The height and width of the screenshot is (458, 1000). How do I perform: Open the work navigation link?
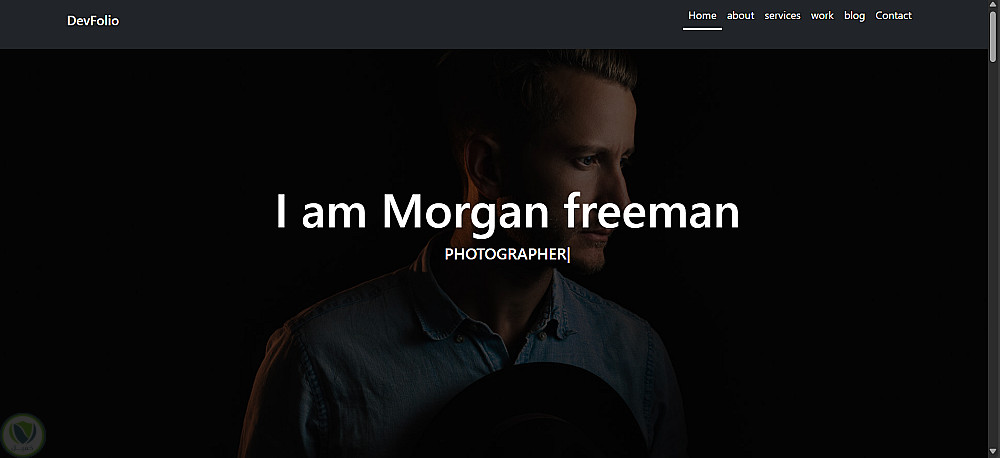822,15
